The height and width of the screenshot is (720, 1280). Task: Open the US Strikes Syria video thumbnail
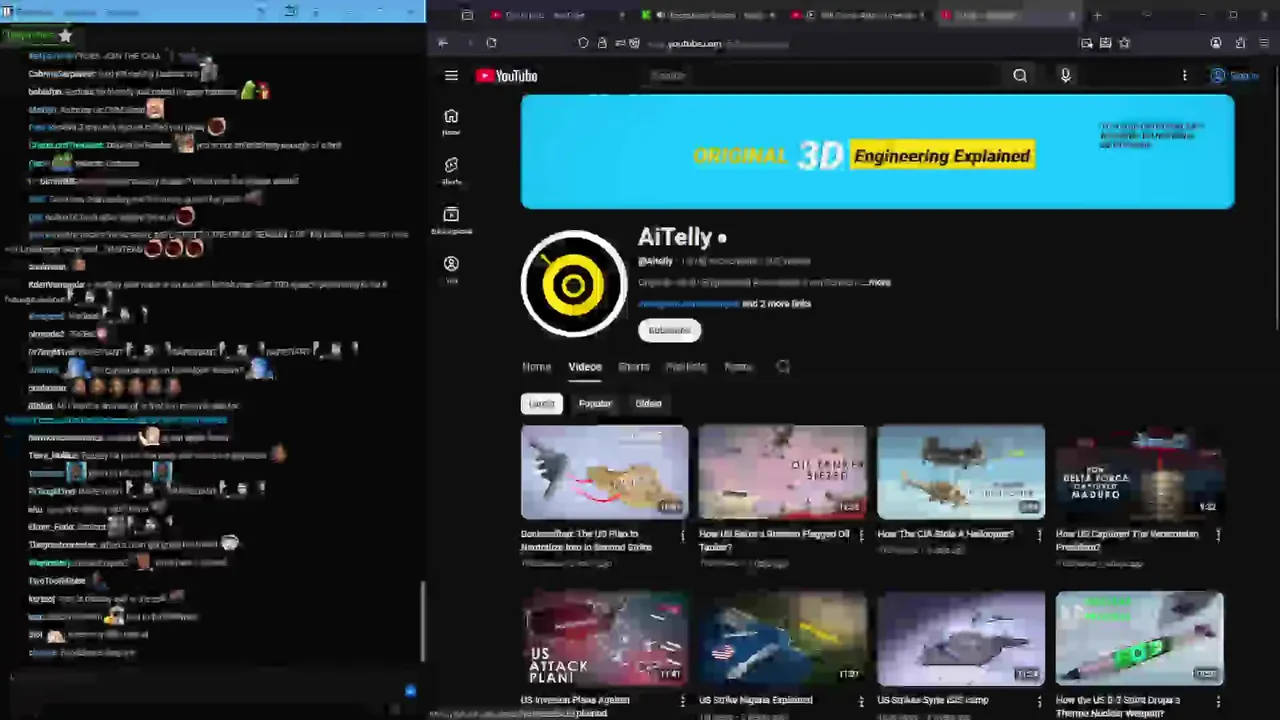[961, 638]
